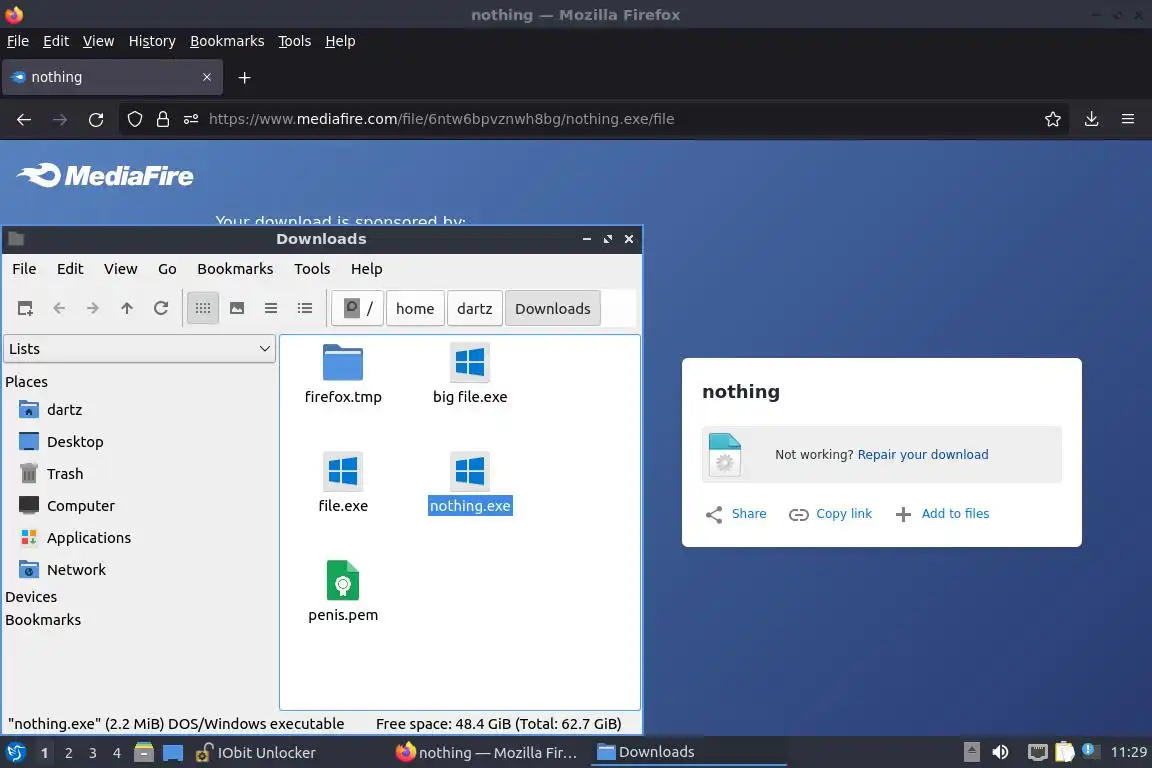Click 'Add to files' link
The width and height of the screenshot is (1152, 768).
(x=943, y=514)
